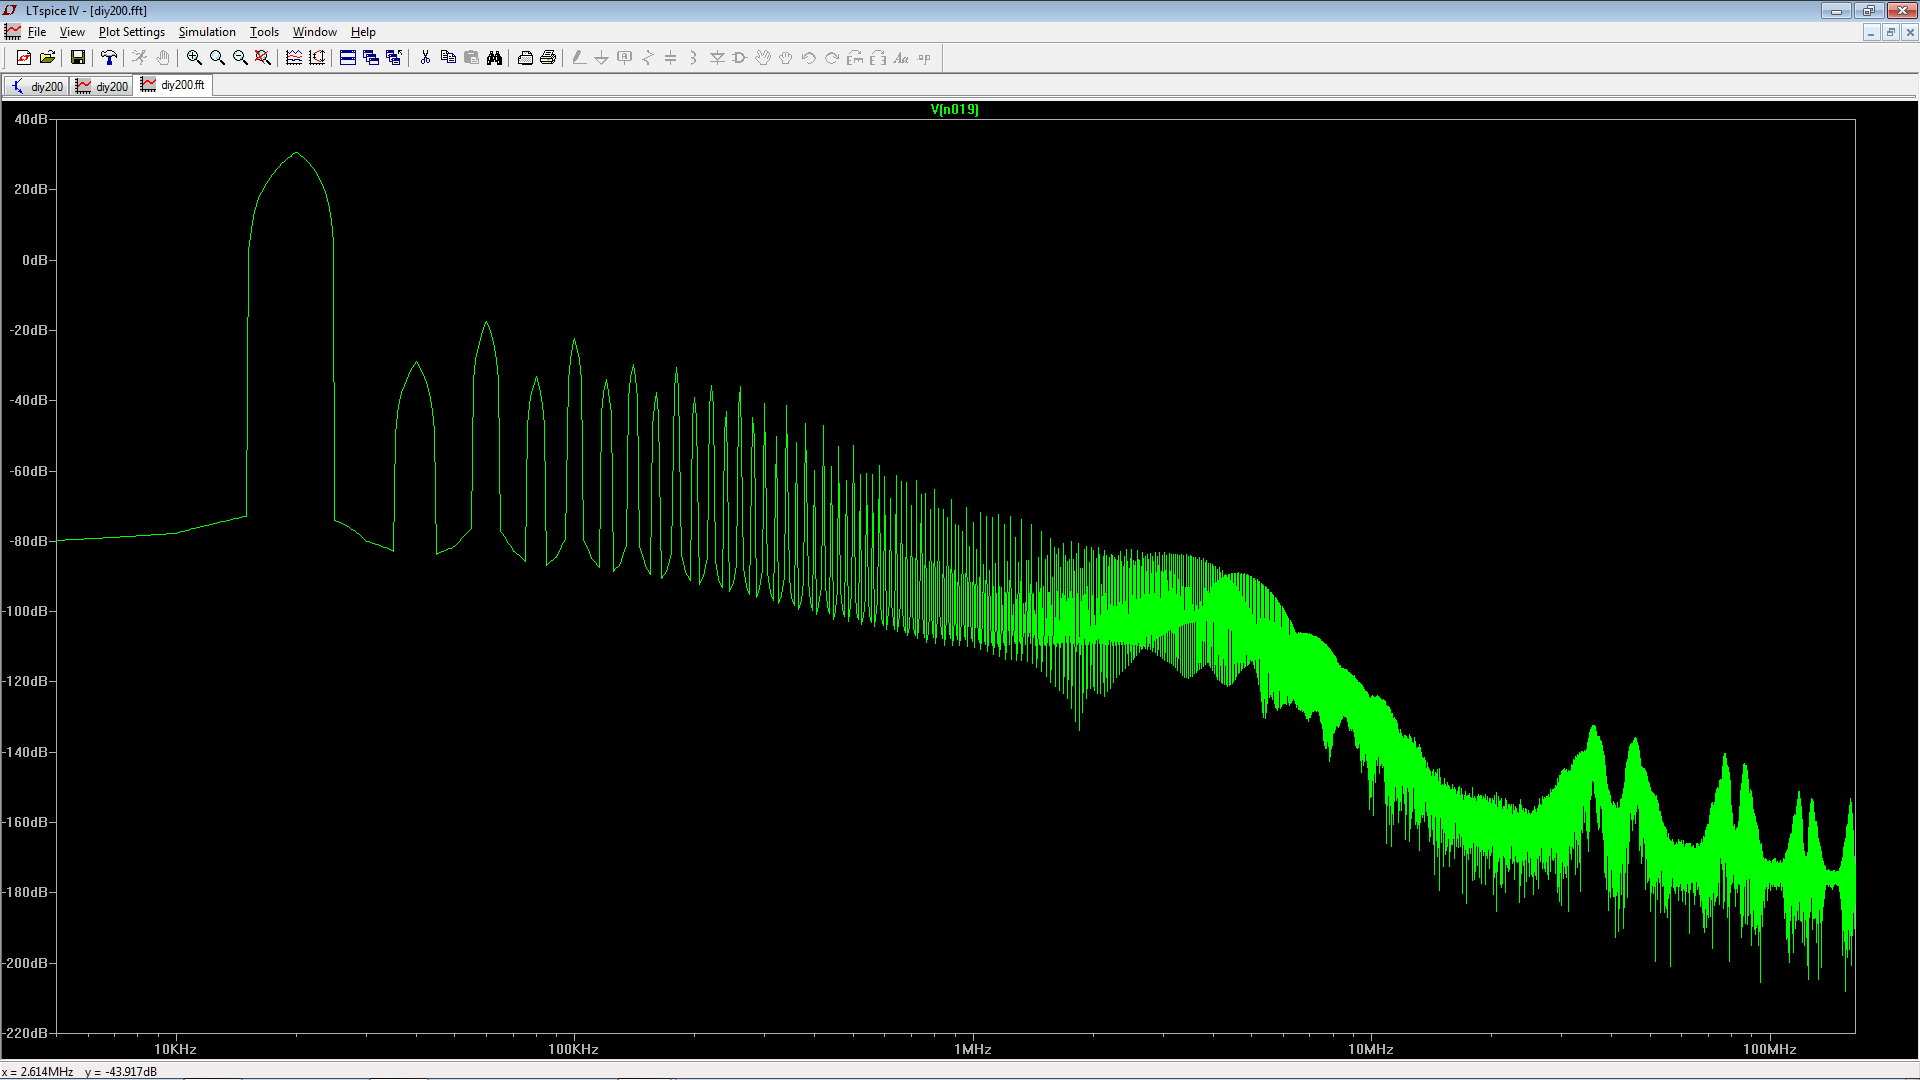Minimize the inner document window
1920x1080 pixels.
point(1871,33)
